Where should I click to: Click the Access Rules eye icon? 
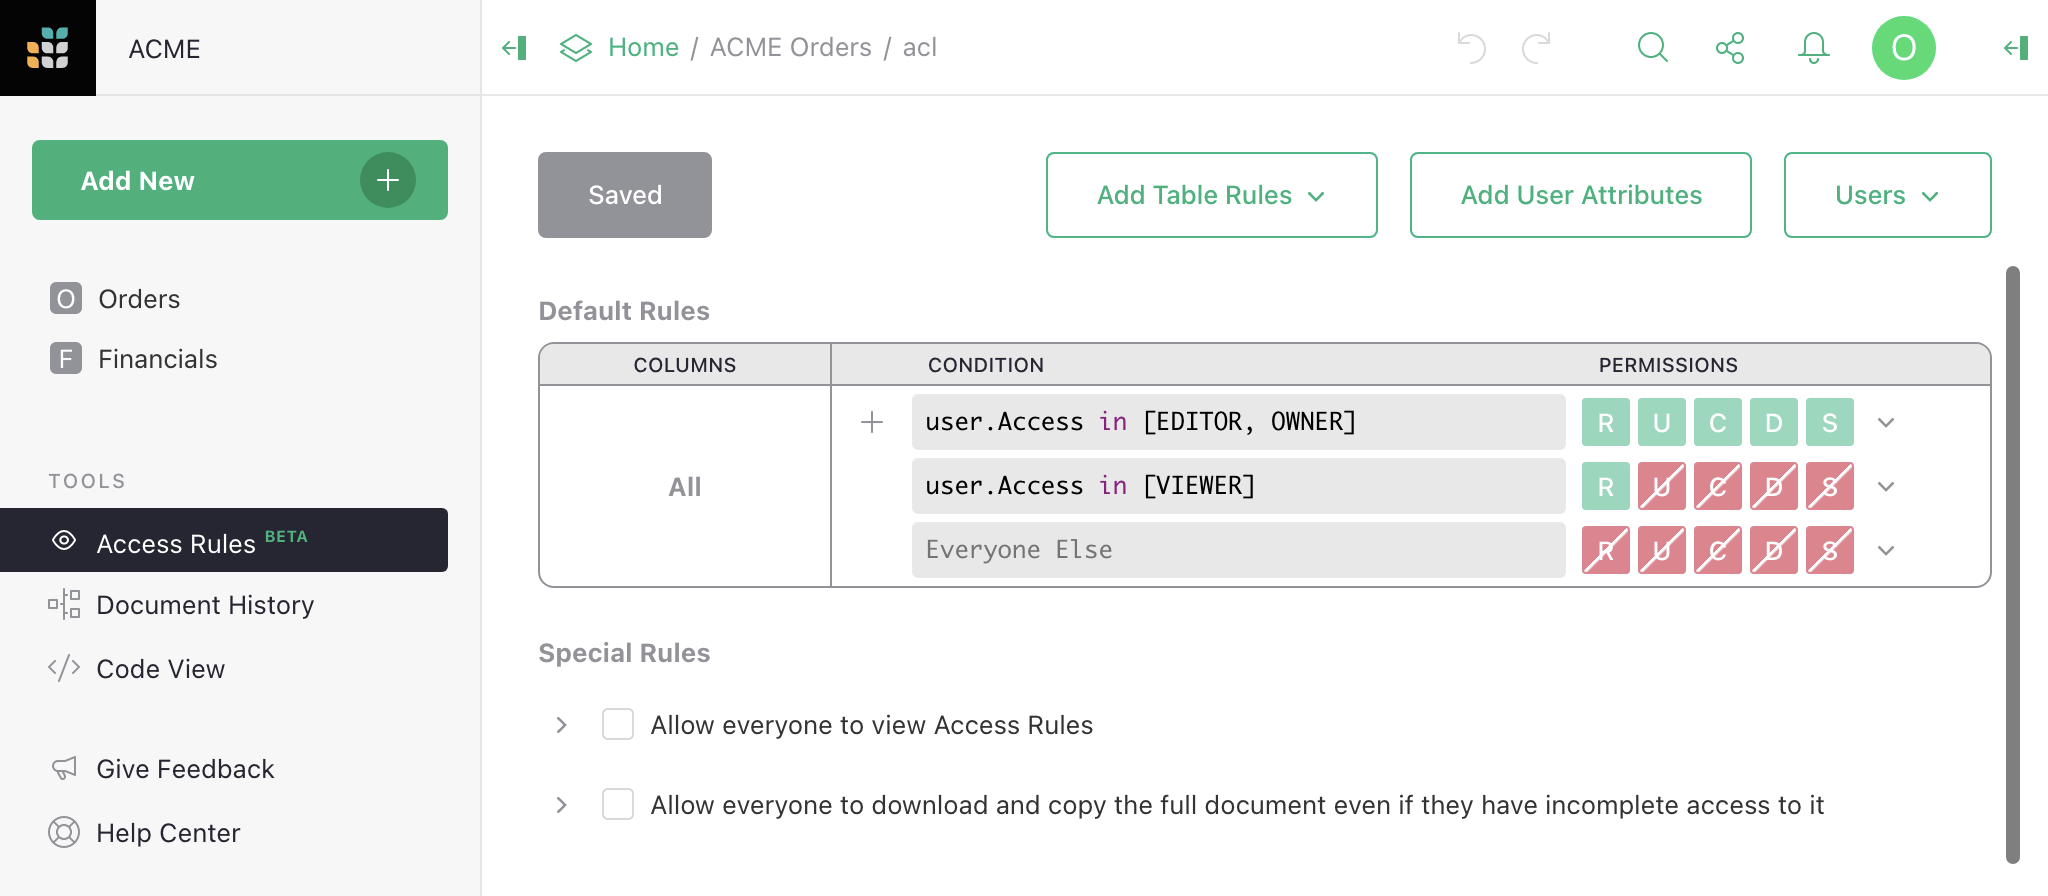coord(64,540)
